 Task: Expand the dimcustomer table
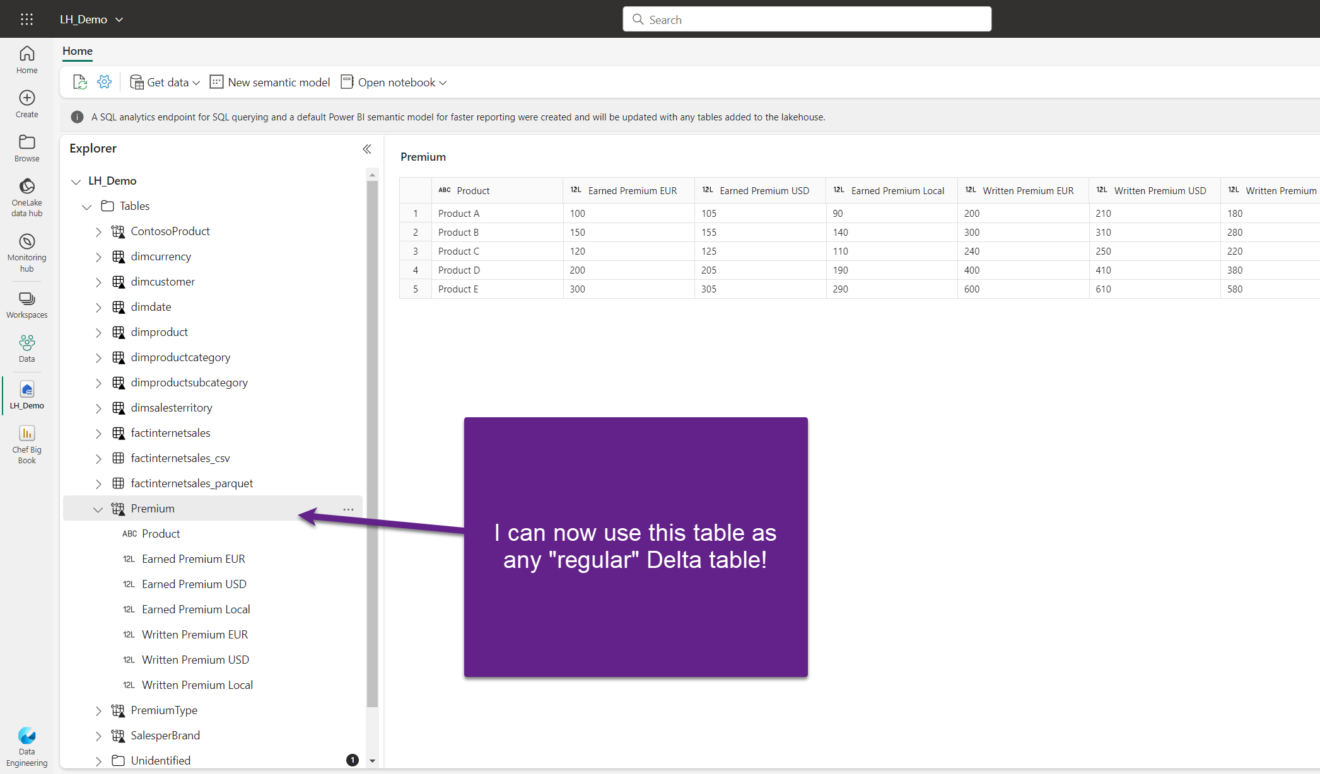pyautogui.click(x=98, y=282)
